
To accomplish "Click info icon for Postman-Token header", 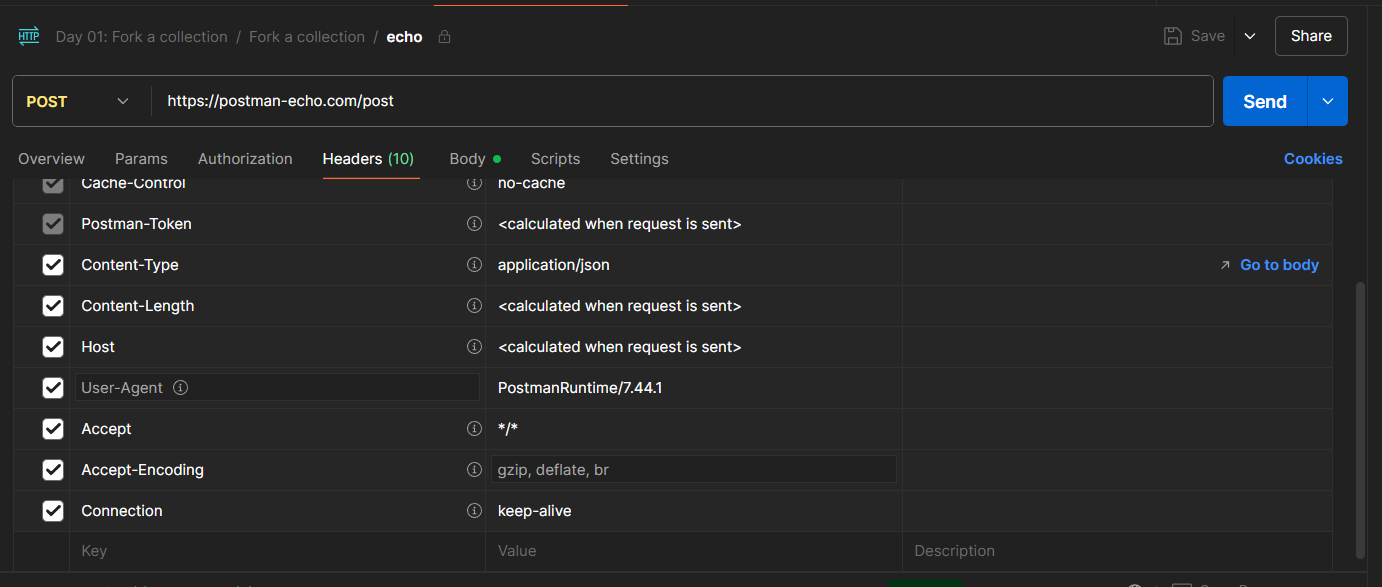I will pyautogui.click(x=475, y=224).
